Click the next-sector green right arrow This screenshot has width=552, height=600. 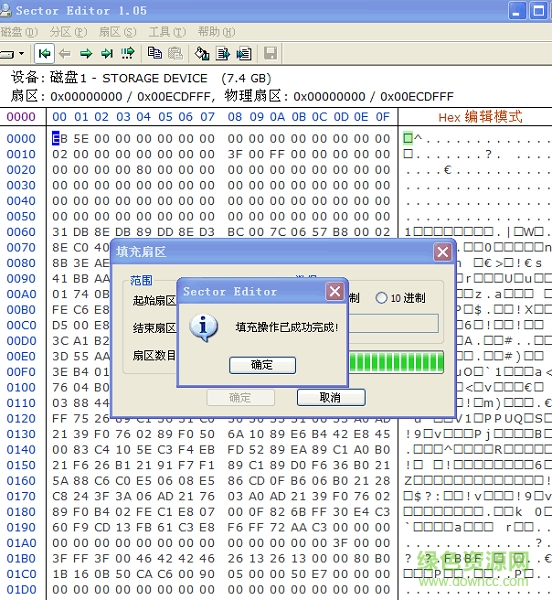(x=86, y=54)
